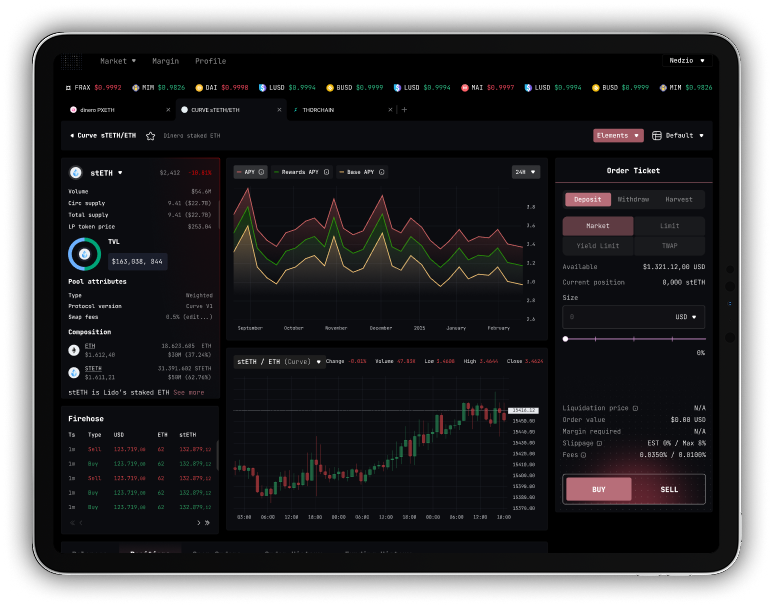
Task: Click the FRAX ticker icon
Action: [x=68, y=88]
